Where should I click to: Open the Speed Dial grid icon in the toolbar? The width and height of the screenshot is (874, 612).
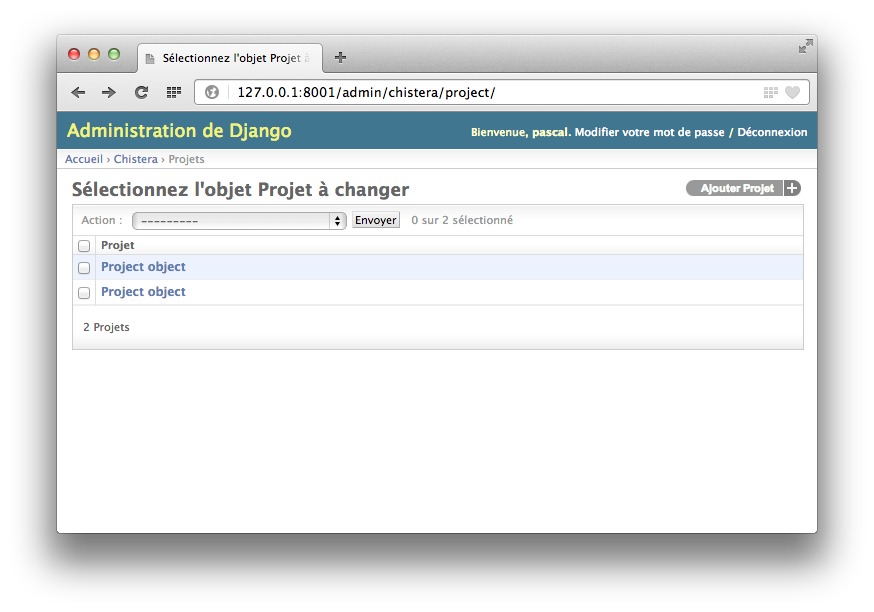[174, 93]
